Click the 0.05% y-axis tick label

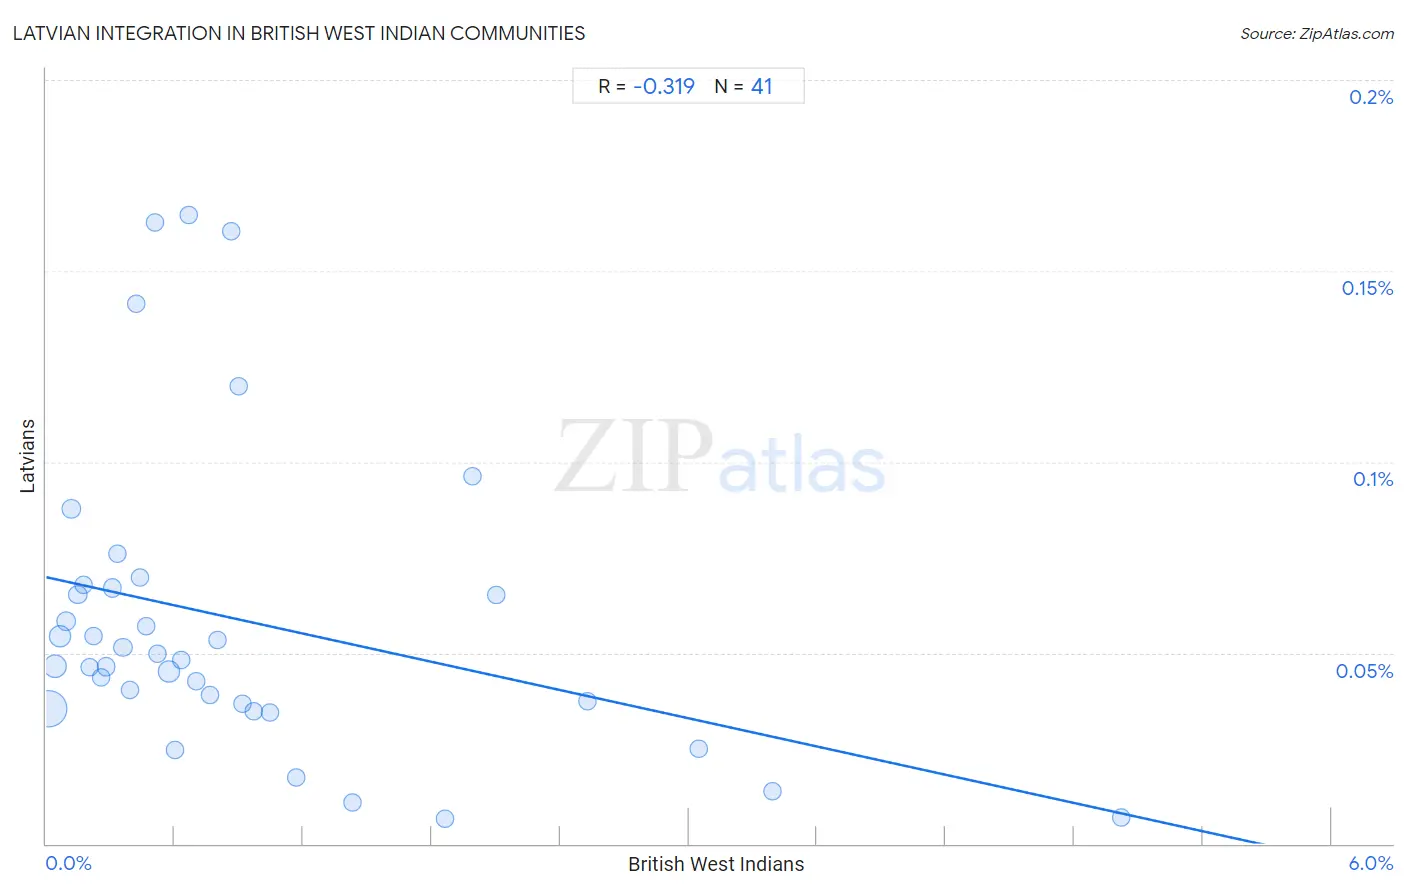(1364, 671)
